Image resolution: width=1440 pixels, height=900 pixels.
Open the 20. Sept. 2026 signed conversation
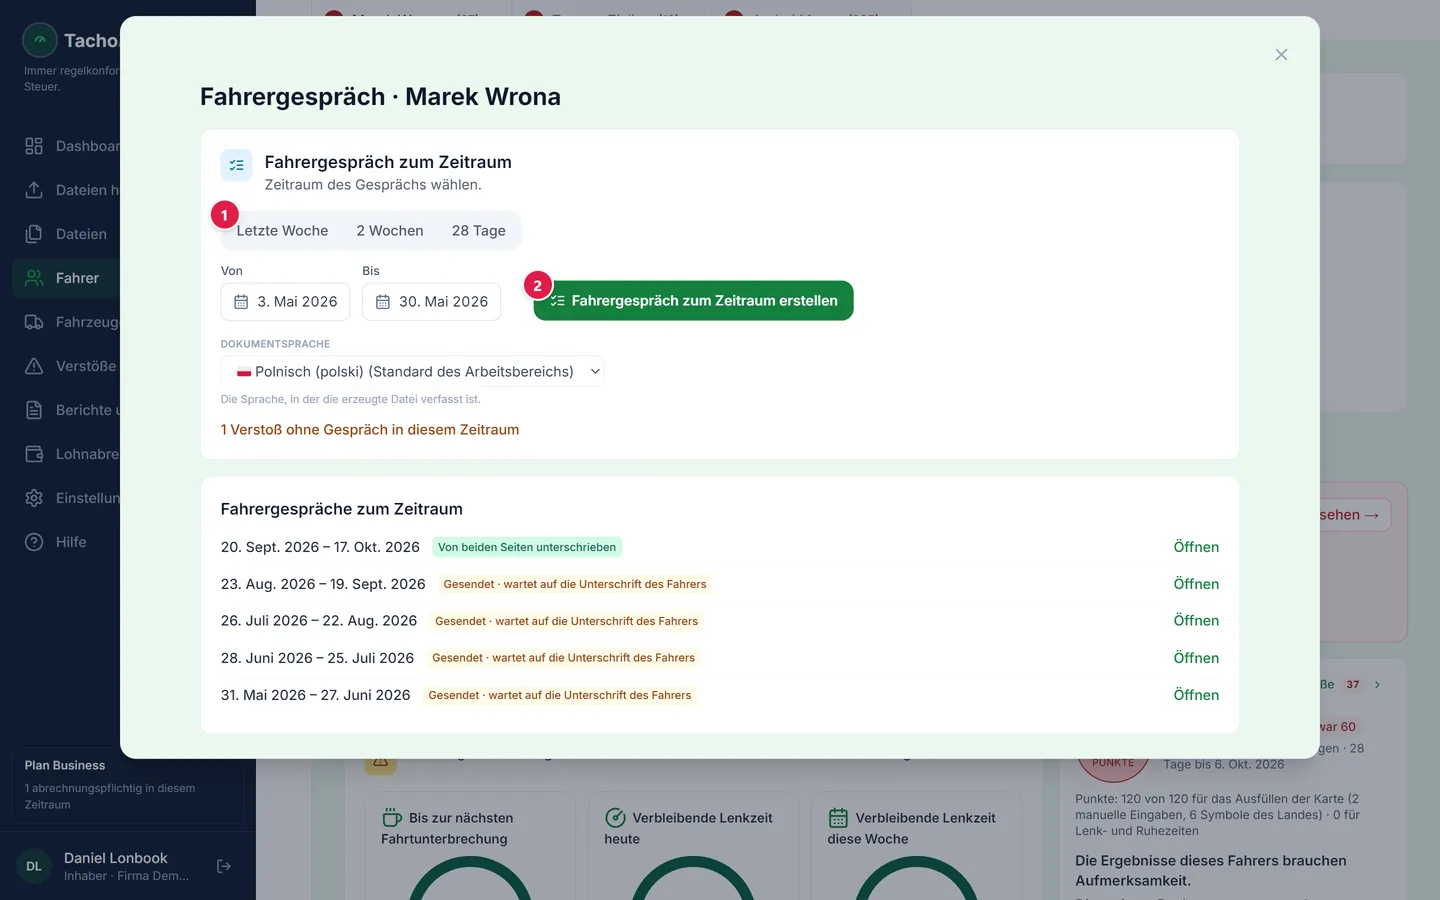(x=1196, y=547)
